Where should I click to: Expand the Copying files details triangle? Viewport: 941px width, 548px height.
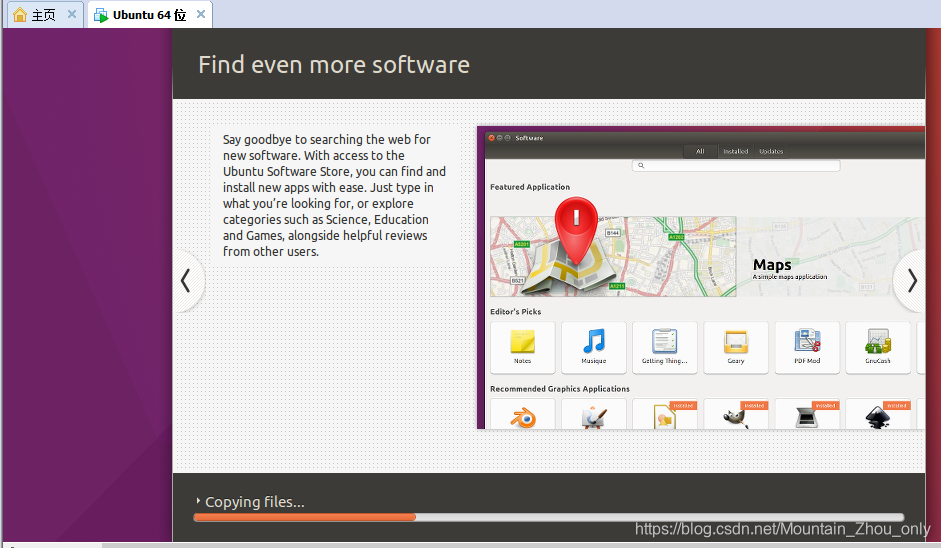[198, 500]
